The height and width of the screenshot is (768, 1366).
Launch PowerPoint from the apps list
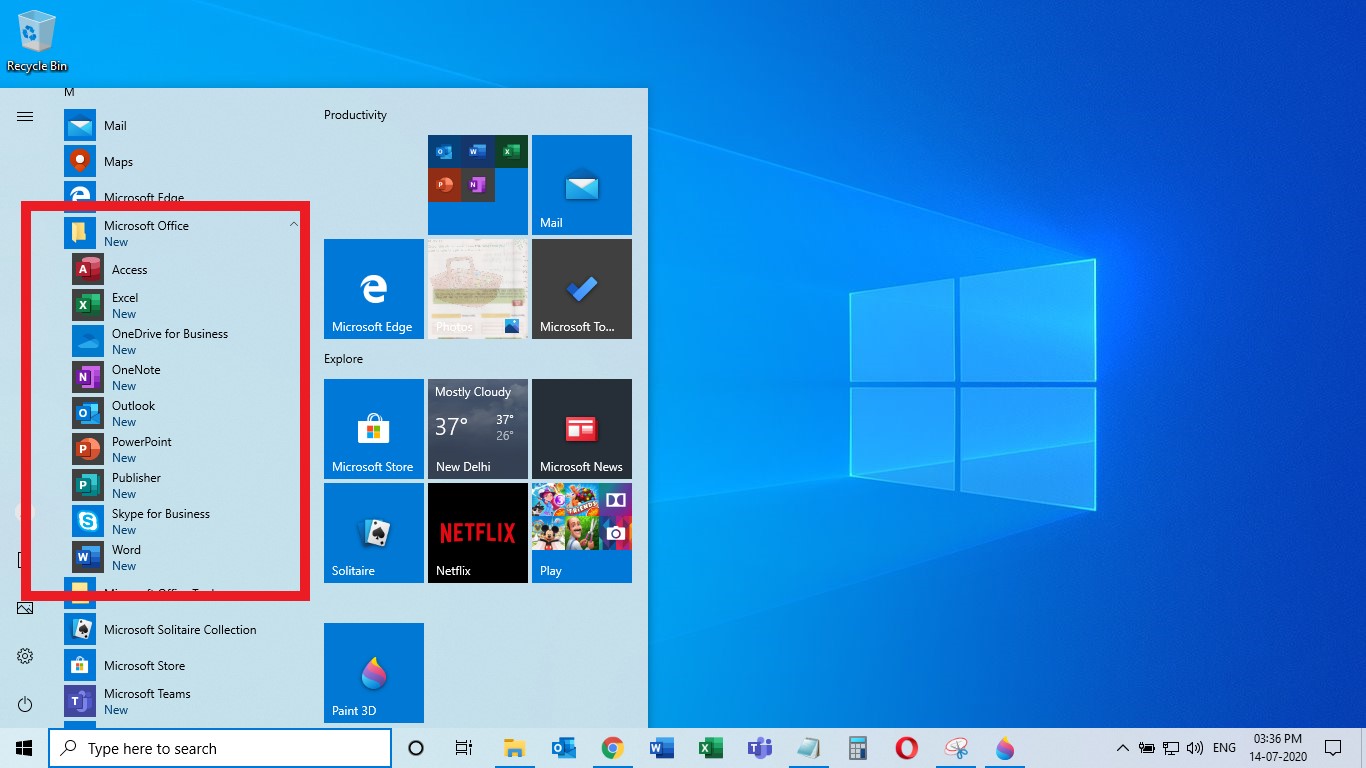[x=185, y=450]
